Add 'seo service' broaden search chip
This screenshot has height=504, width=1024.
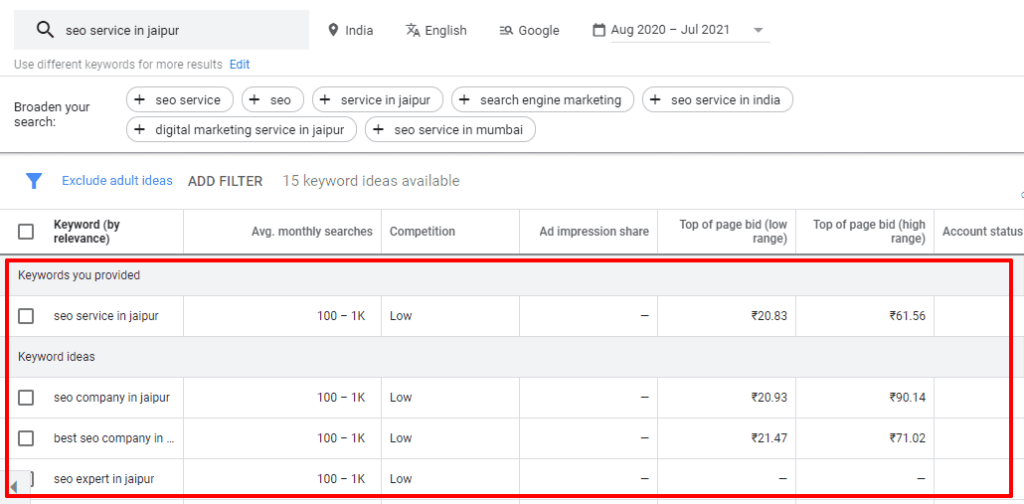pos(180,100)
